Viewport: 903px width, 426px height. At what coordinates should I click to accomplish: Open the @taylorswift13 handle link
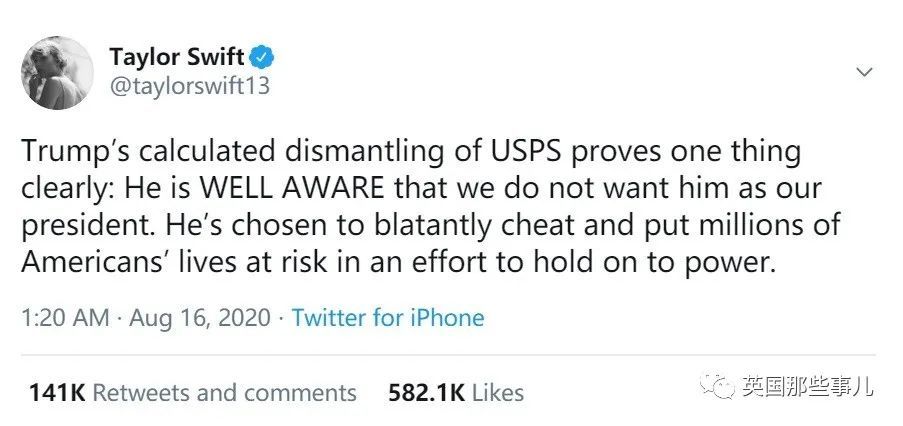click(x=189, y=86)
